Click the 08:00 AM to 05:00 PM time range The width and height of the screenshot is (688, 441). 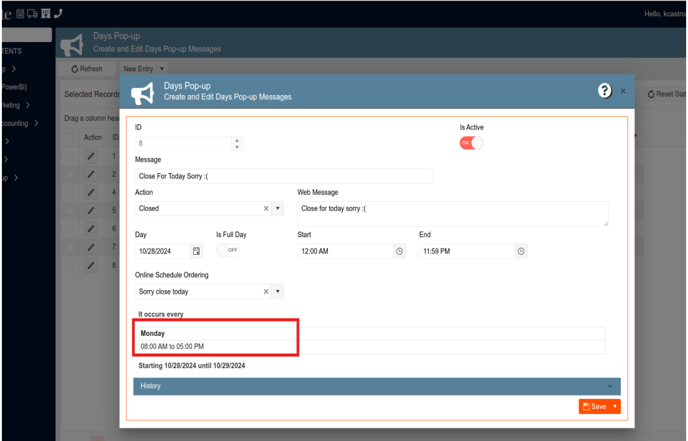pos(172,346)
